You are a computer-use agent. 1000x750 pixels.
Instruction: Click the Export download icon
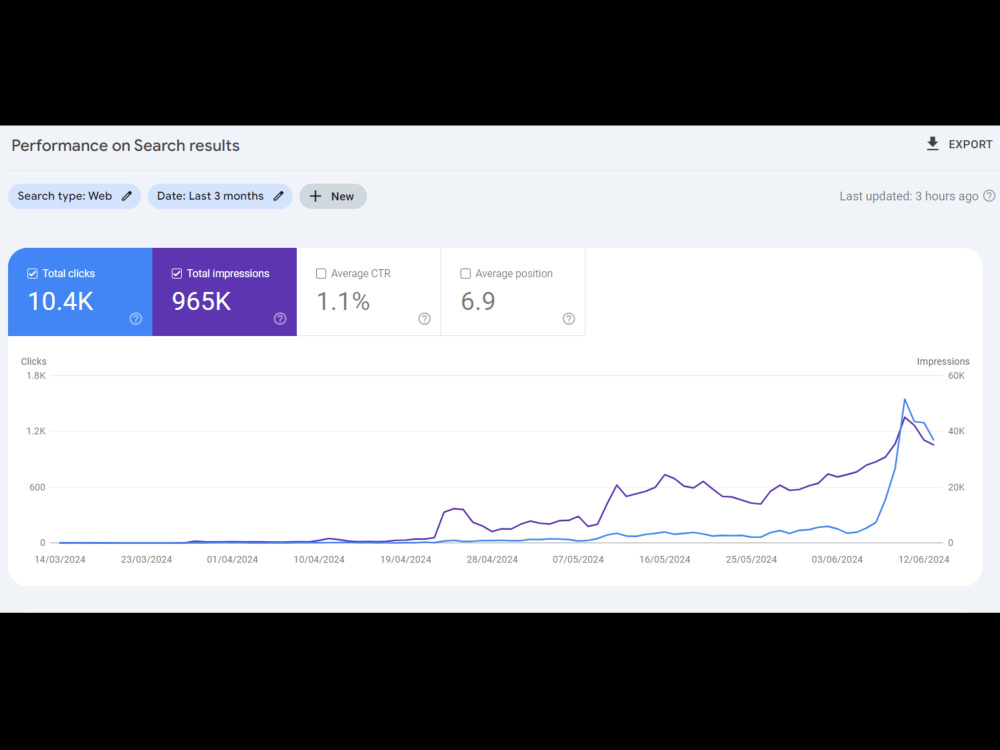click(932, 143)
